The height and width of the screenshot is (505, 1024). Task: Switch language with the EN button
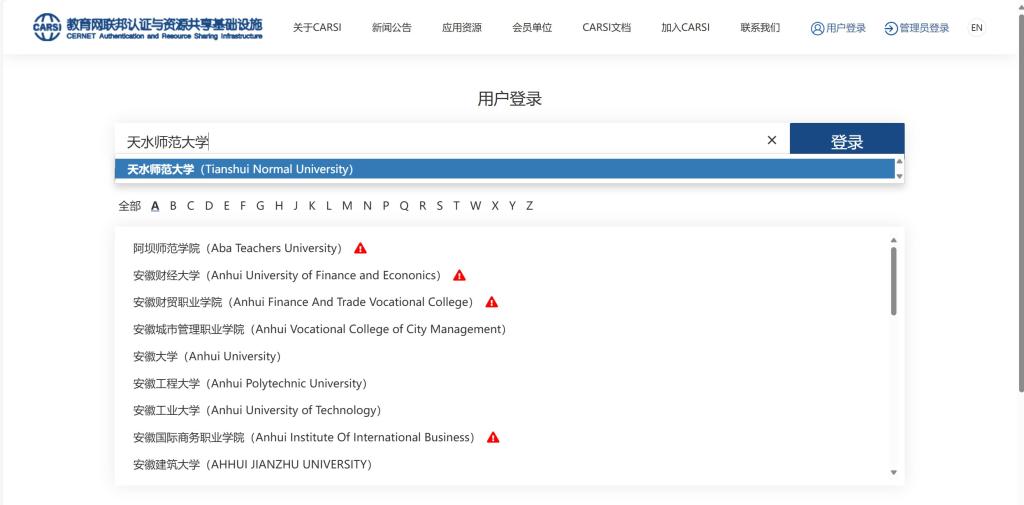coord(976,28)
